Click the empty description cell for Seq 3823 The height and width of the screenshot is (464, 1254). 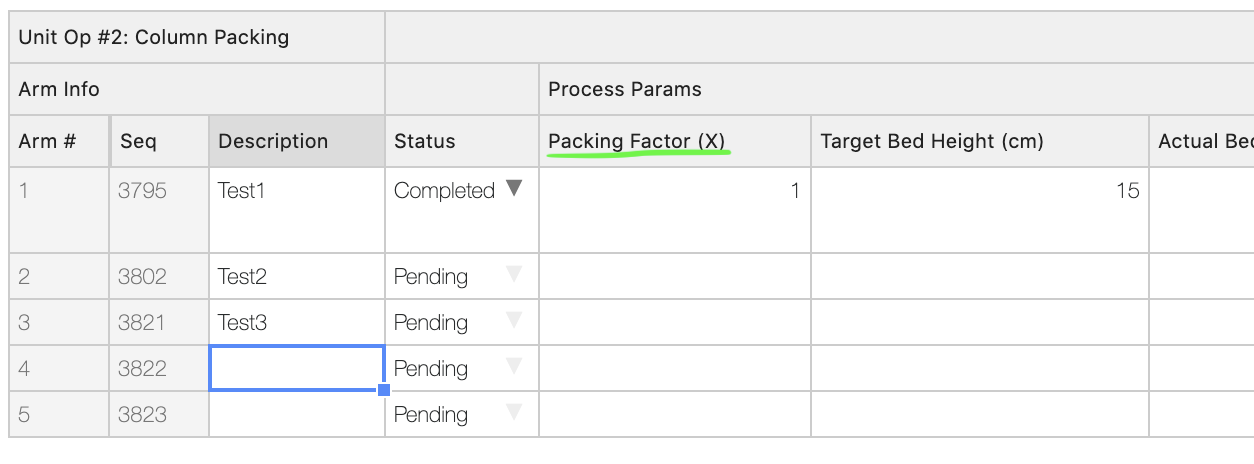[297, 414]
